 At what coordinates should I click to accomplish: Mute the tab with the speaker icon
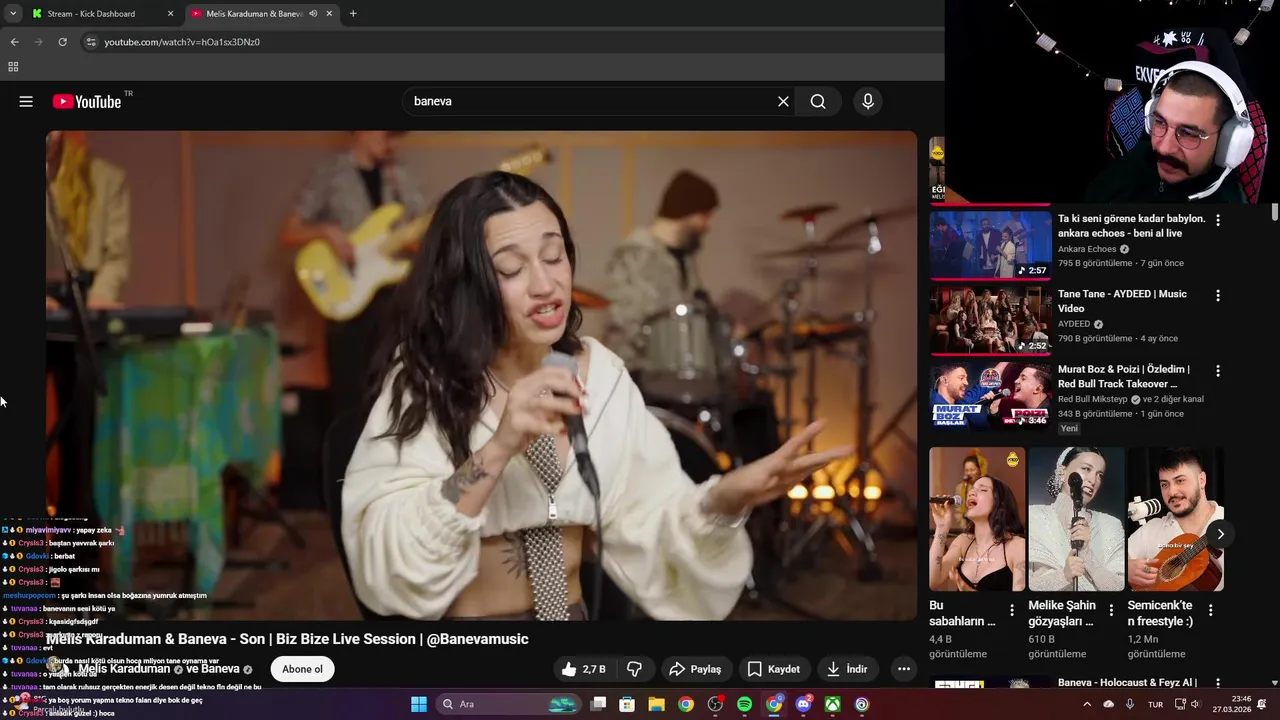click(314, 14)
